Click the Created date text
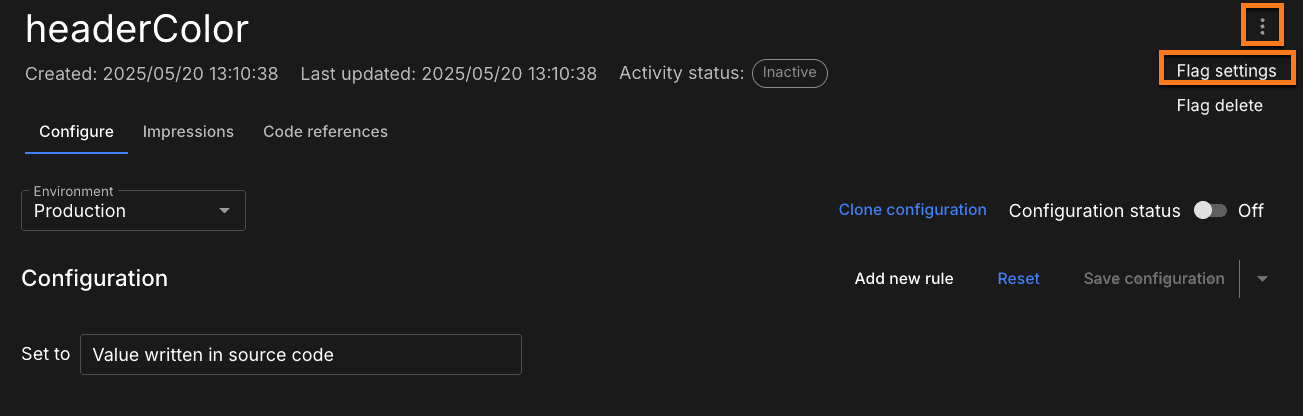The height and width of the screenshot is (416, 1303). pos(151,74)
